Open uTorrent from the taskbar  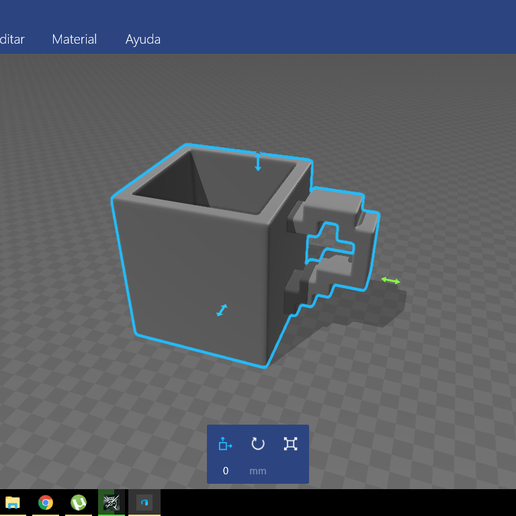[78, 503]
